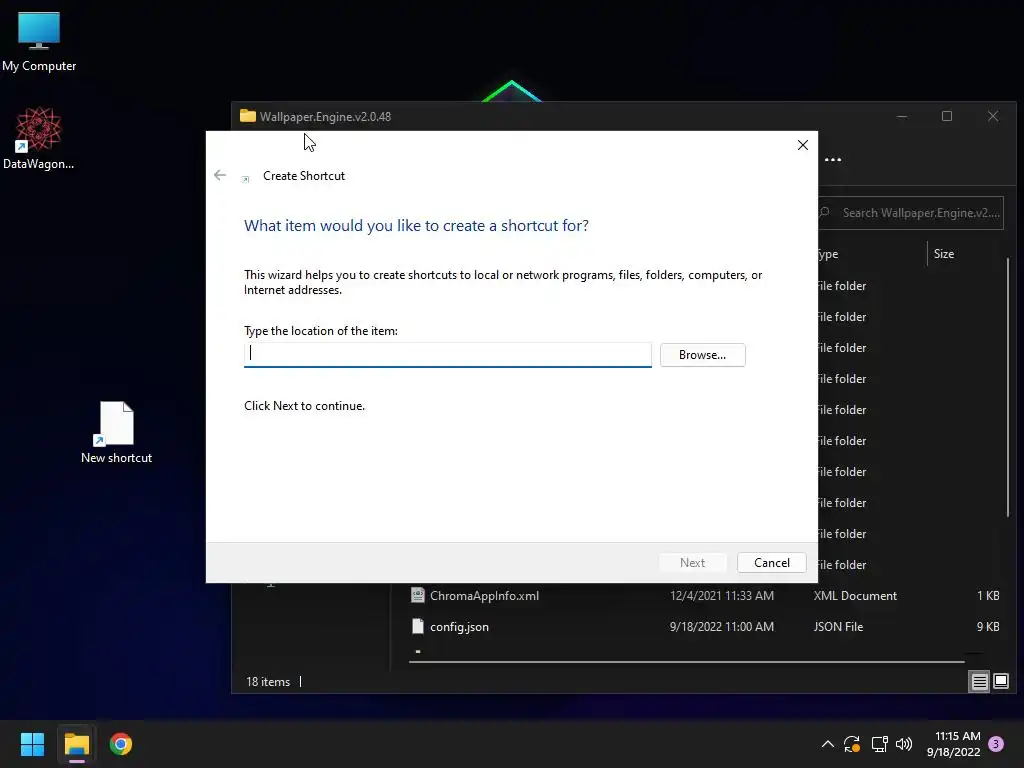The width and height of the screenshot is (1024, 768).
Task: Select the DataWagon desktop shortcut
Action: coord(39,138)
